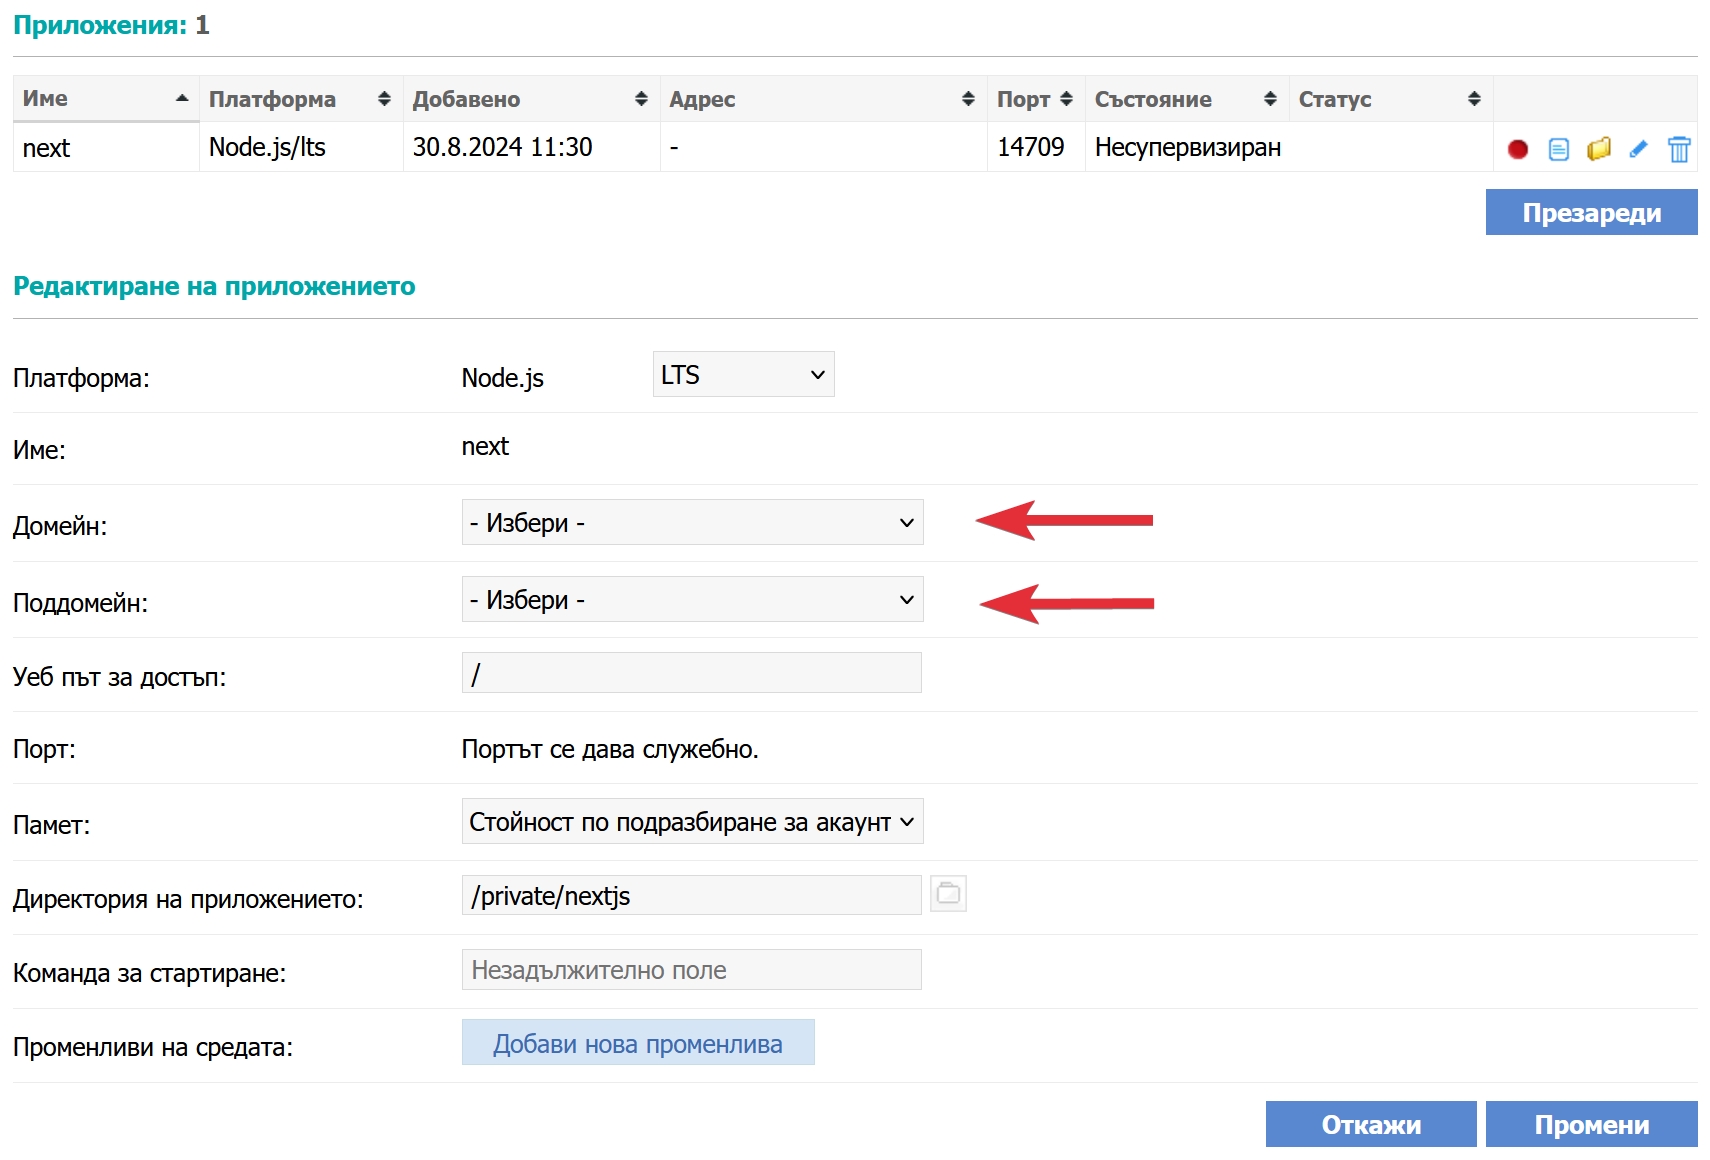This screenshot has height=1160, width=1710.
Task: Click the red stop icon for next app
Action: coord(1517,149)
